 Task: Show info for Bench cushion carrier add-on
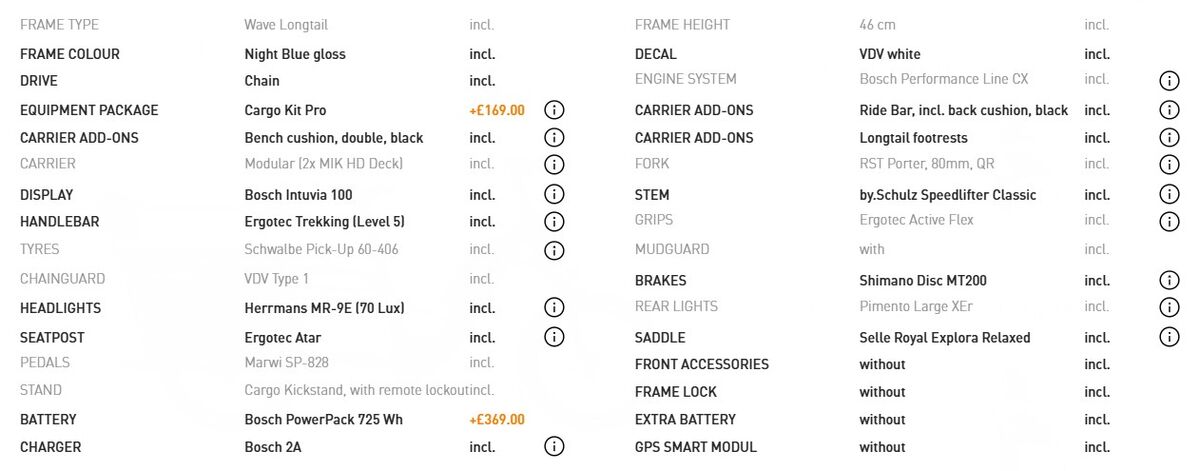[x=554, y=138]
